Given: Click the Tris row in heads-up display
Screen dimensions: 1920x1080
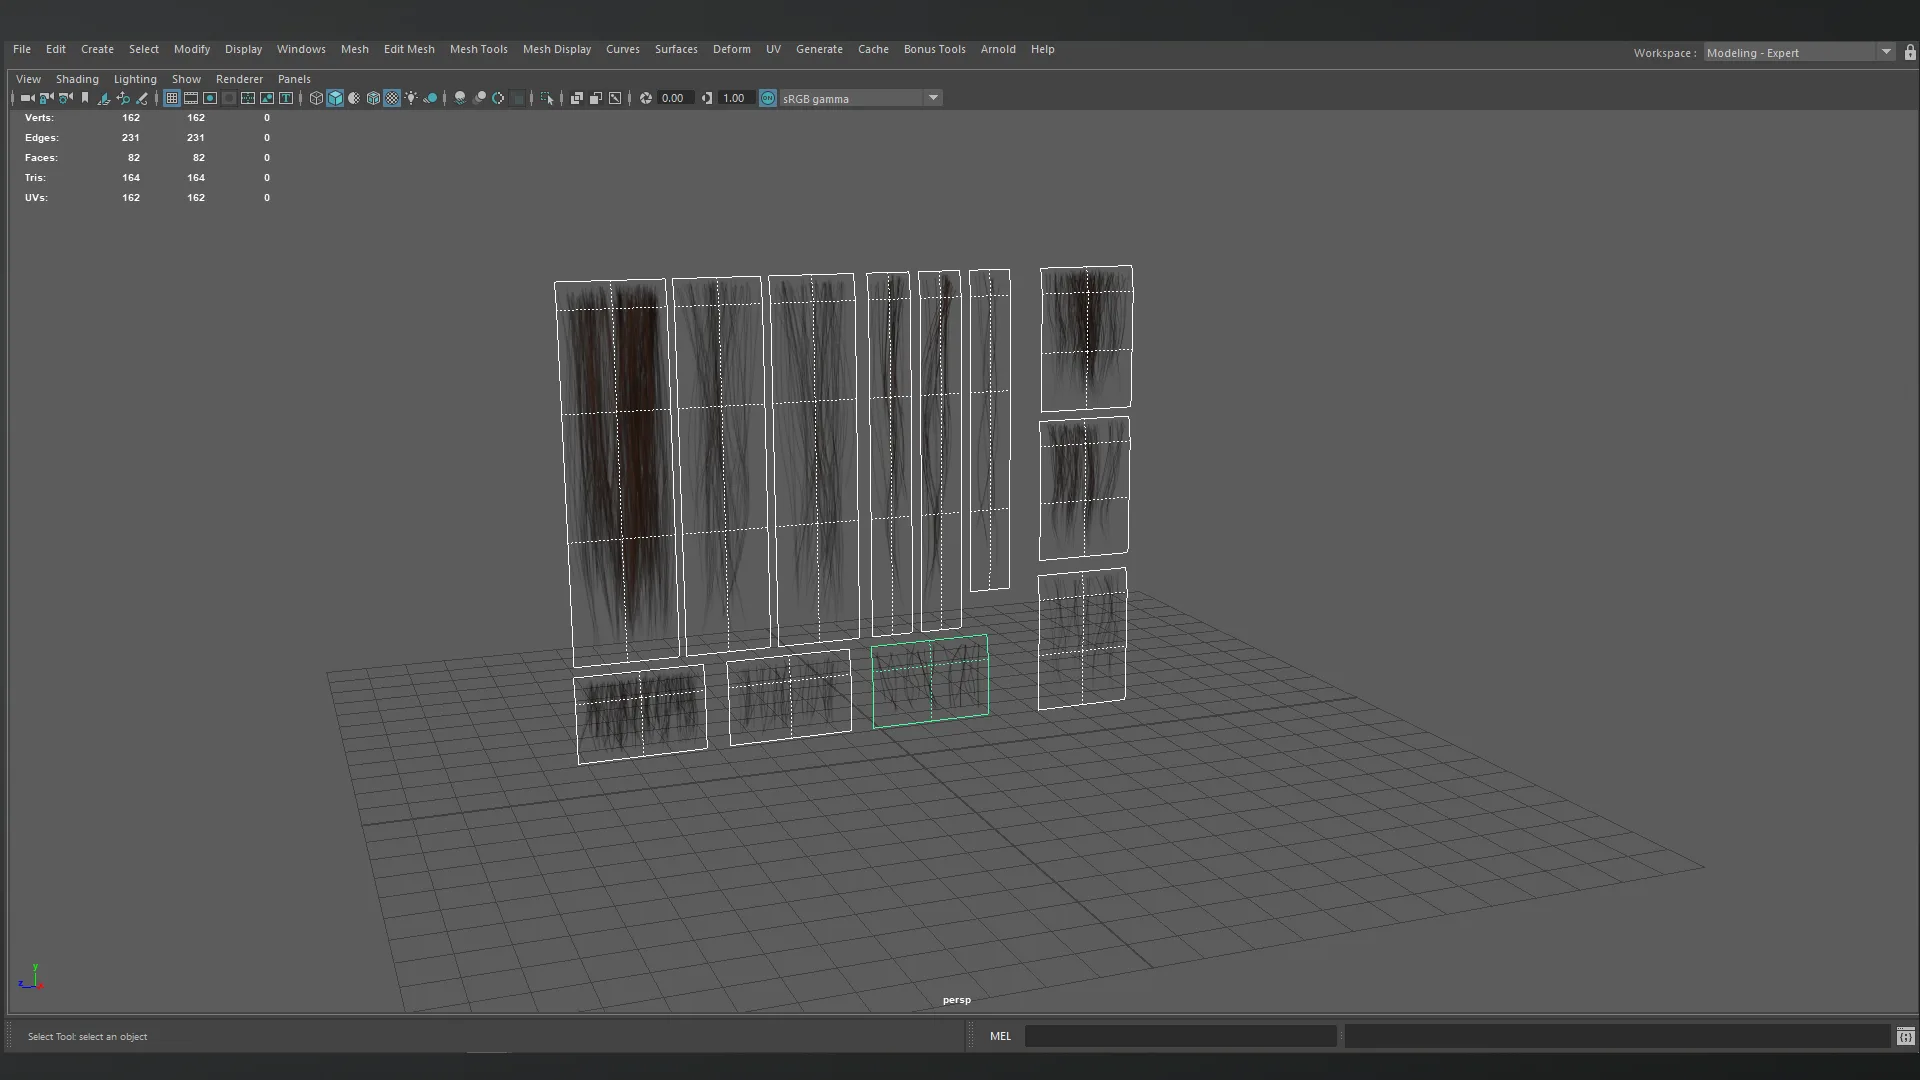Looking at the screenshot, I should pyautogui.click(x=147, y=178).
